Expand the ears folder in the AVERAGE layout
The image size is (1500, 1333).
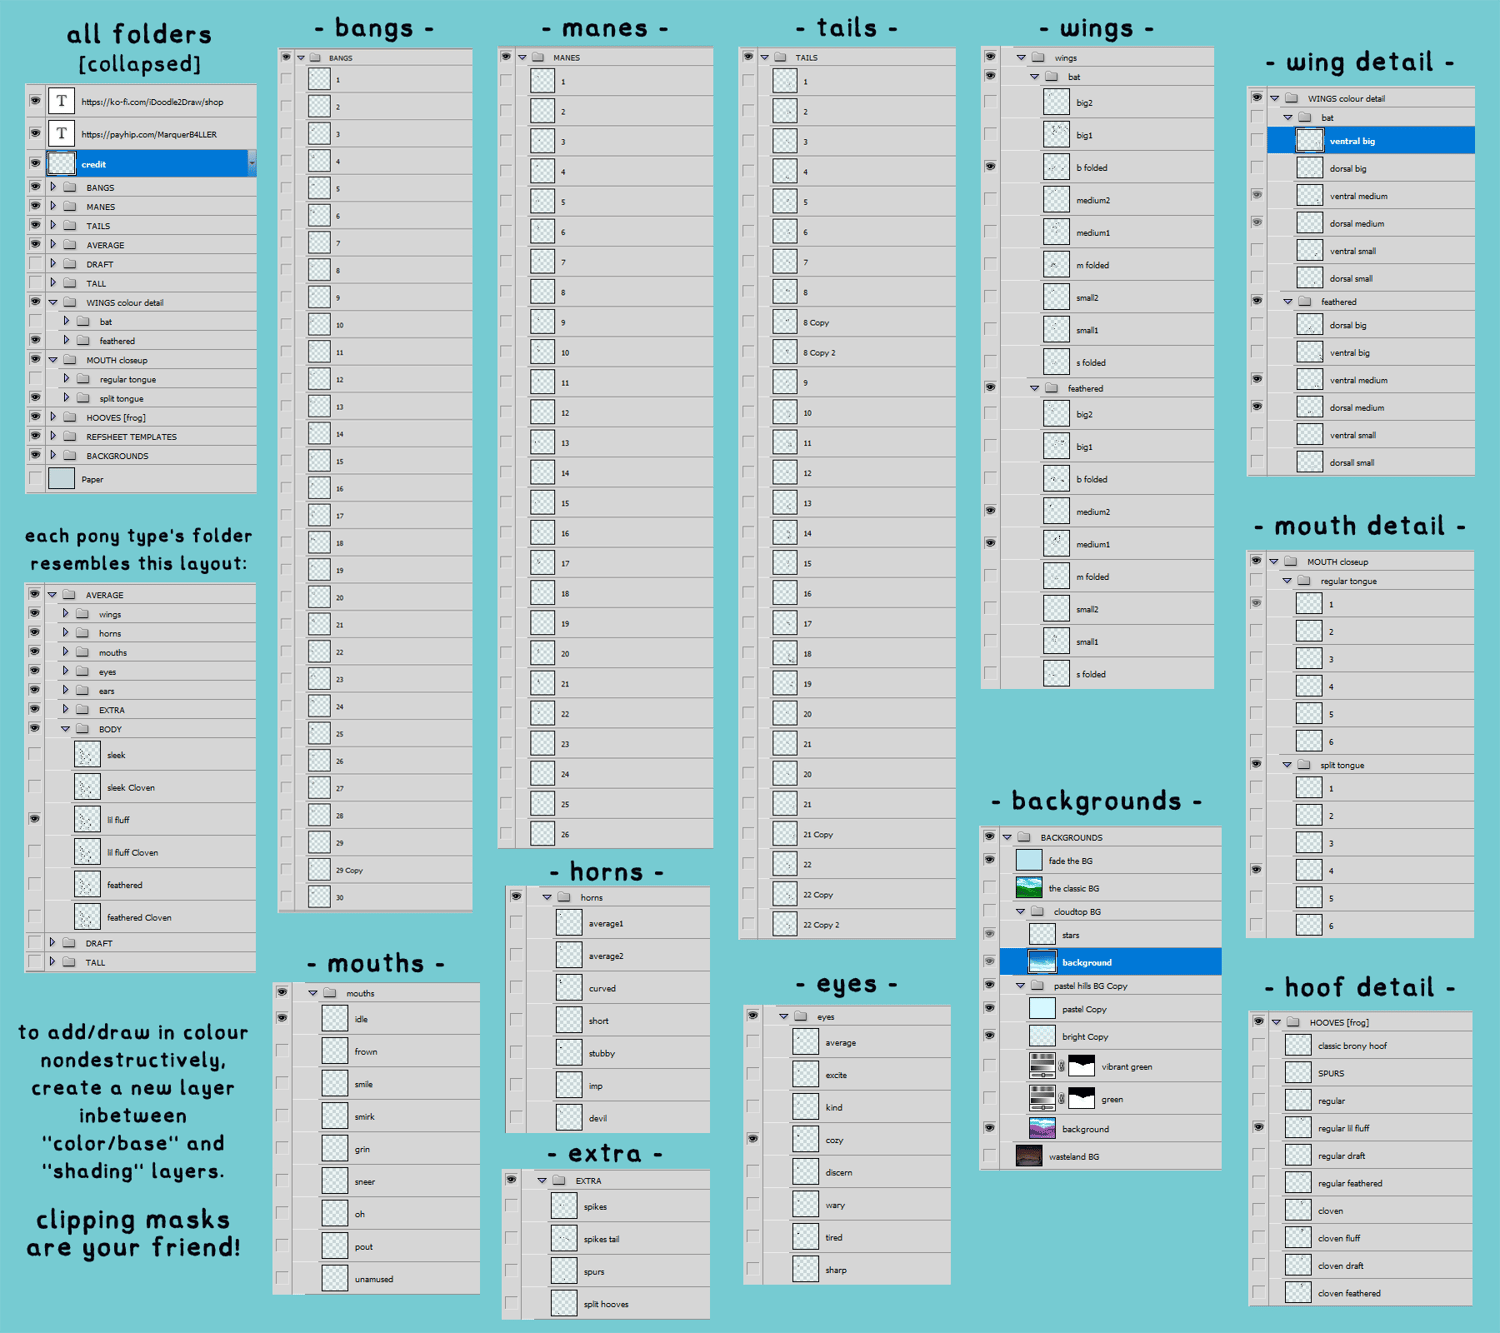(x=66, y=691)
